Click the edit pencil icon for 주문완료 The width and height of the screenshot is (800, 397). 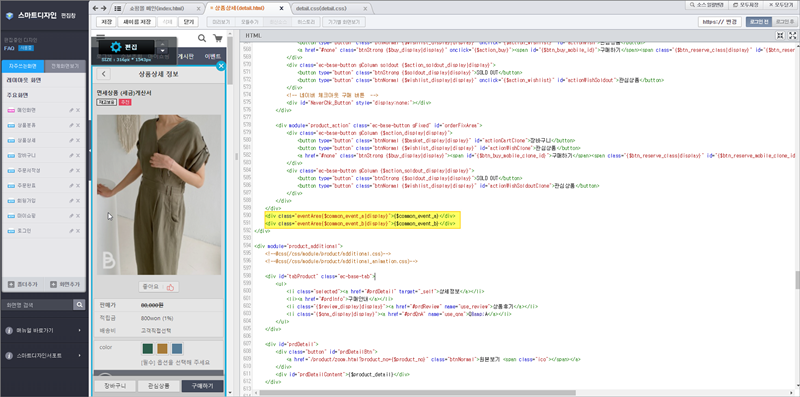[71, 185]
